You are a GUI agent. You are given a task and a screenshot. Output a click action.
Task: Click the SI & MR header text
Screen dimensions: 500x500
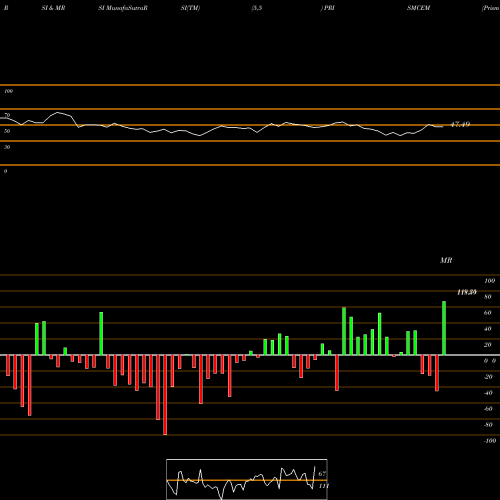(53, 8)
